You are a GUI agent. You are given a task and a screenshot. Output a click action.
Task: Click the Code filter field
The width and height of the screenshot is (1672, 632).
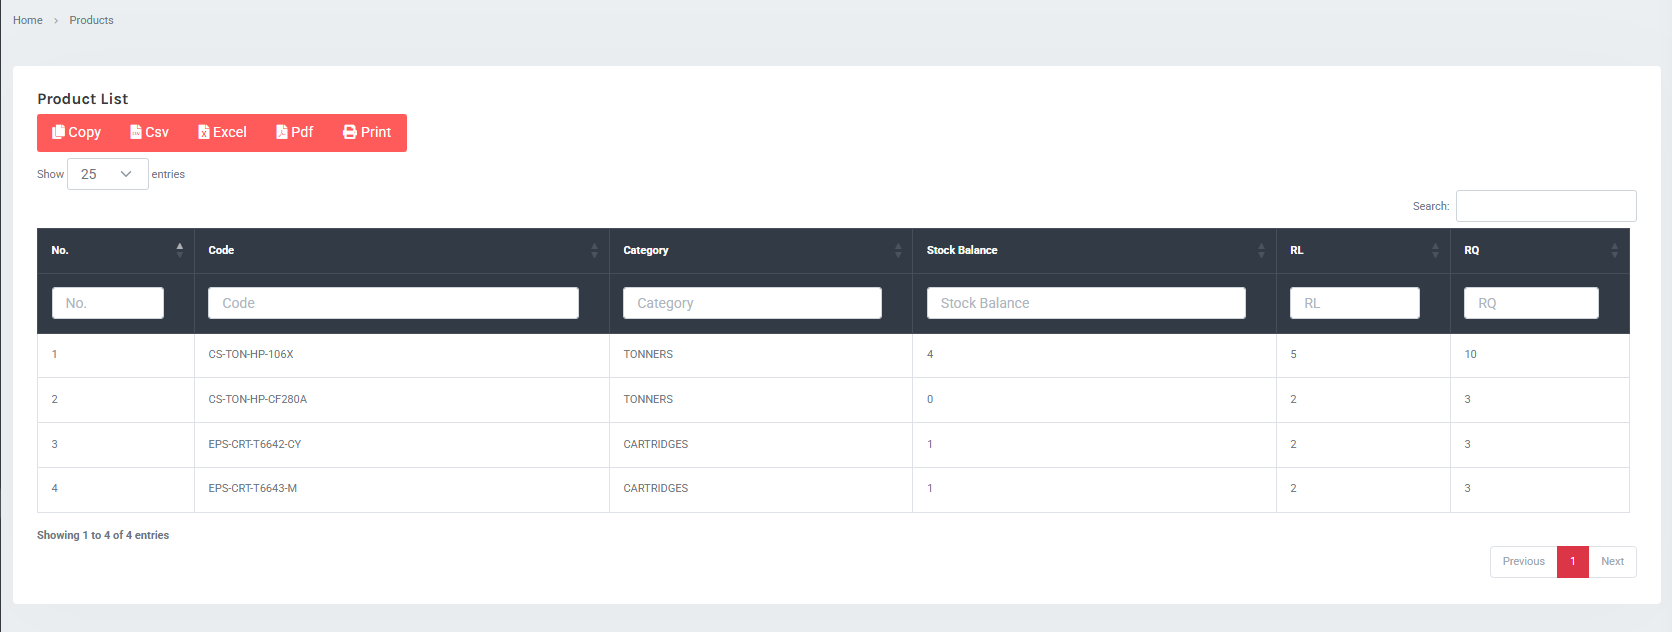[x=393, y=303]
